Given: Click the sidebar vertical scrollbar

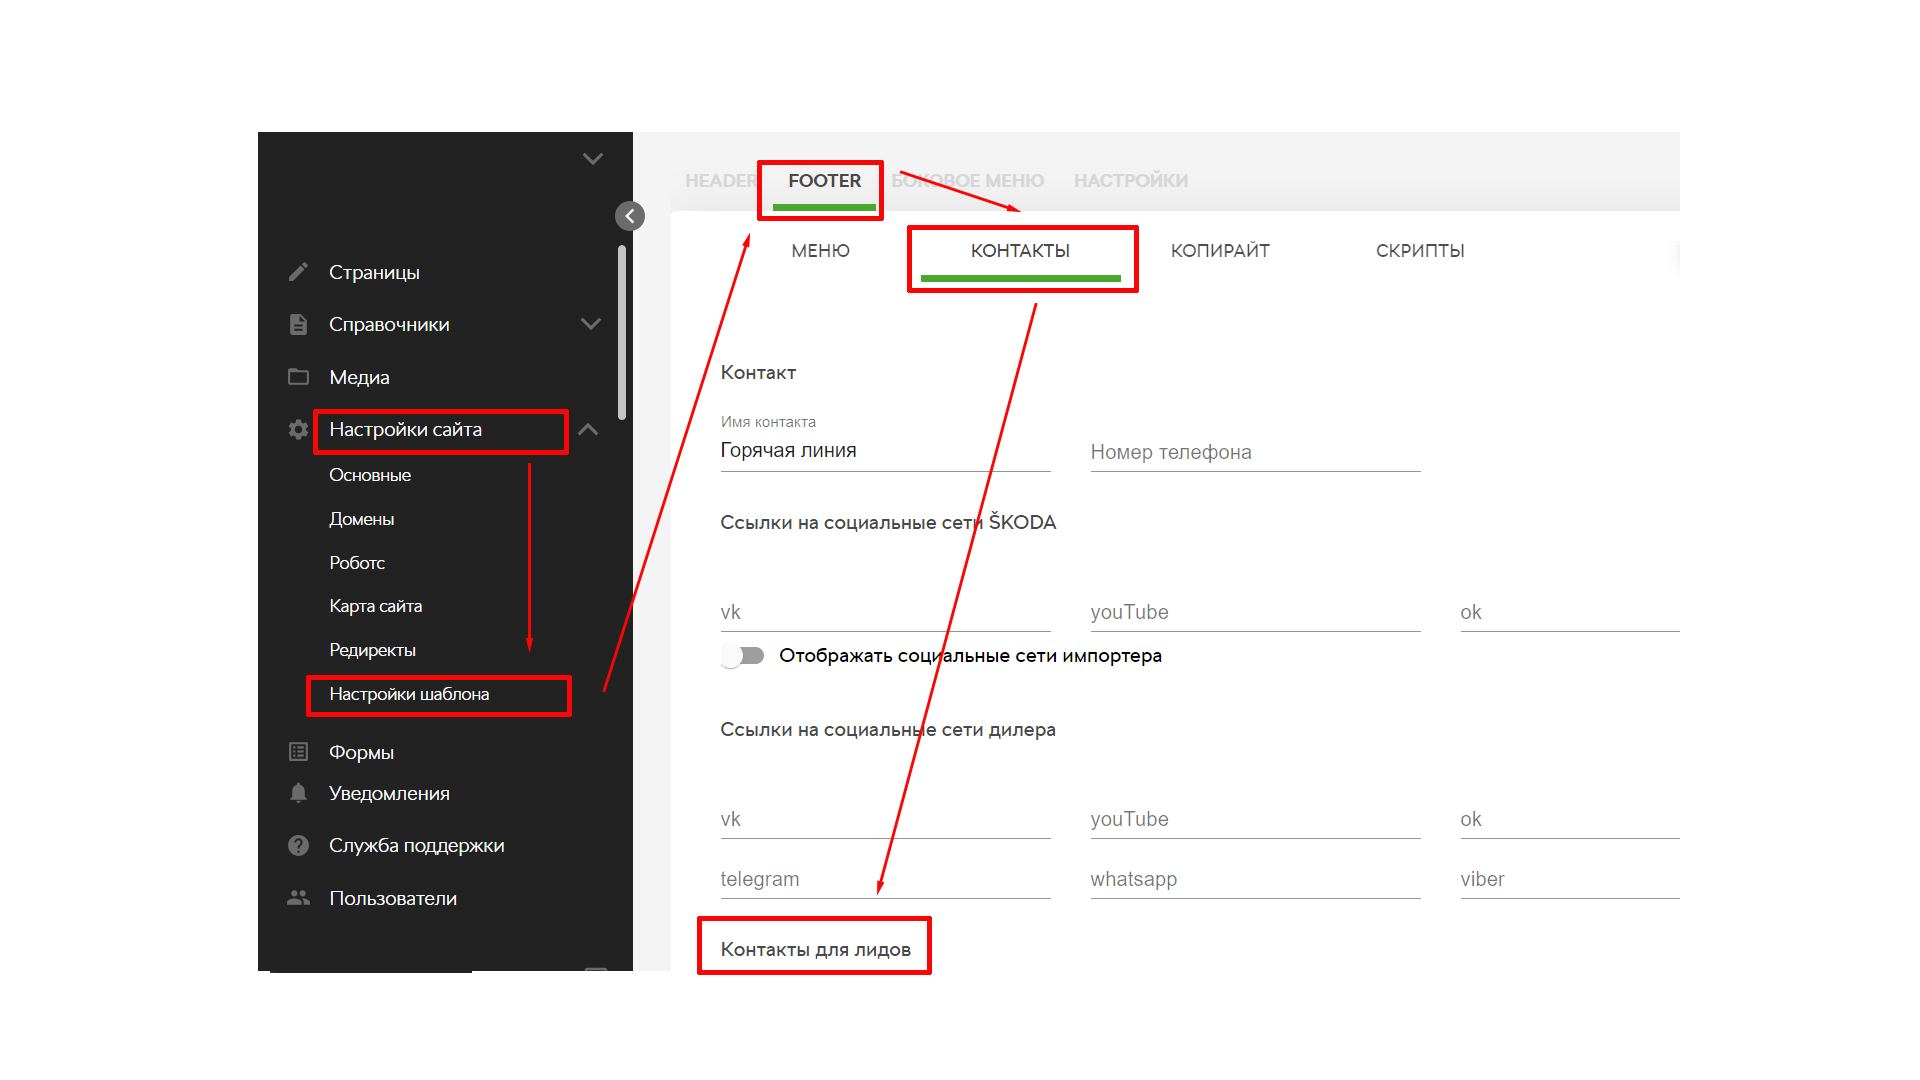Looking at the screenshot, I should [x=622, y=333].
